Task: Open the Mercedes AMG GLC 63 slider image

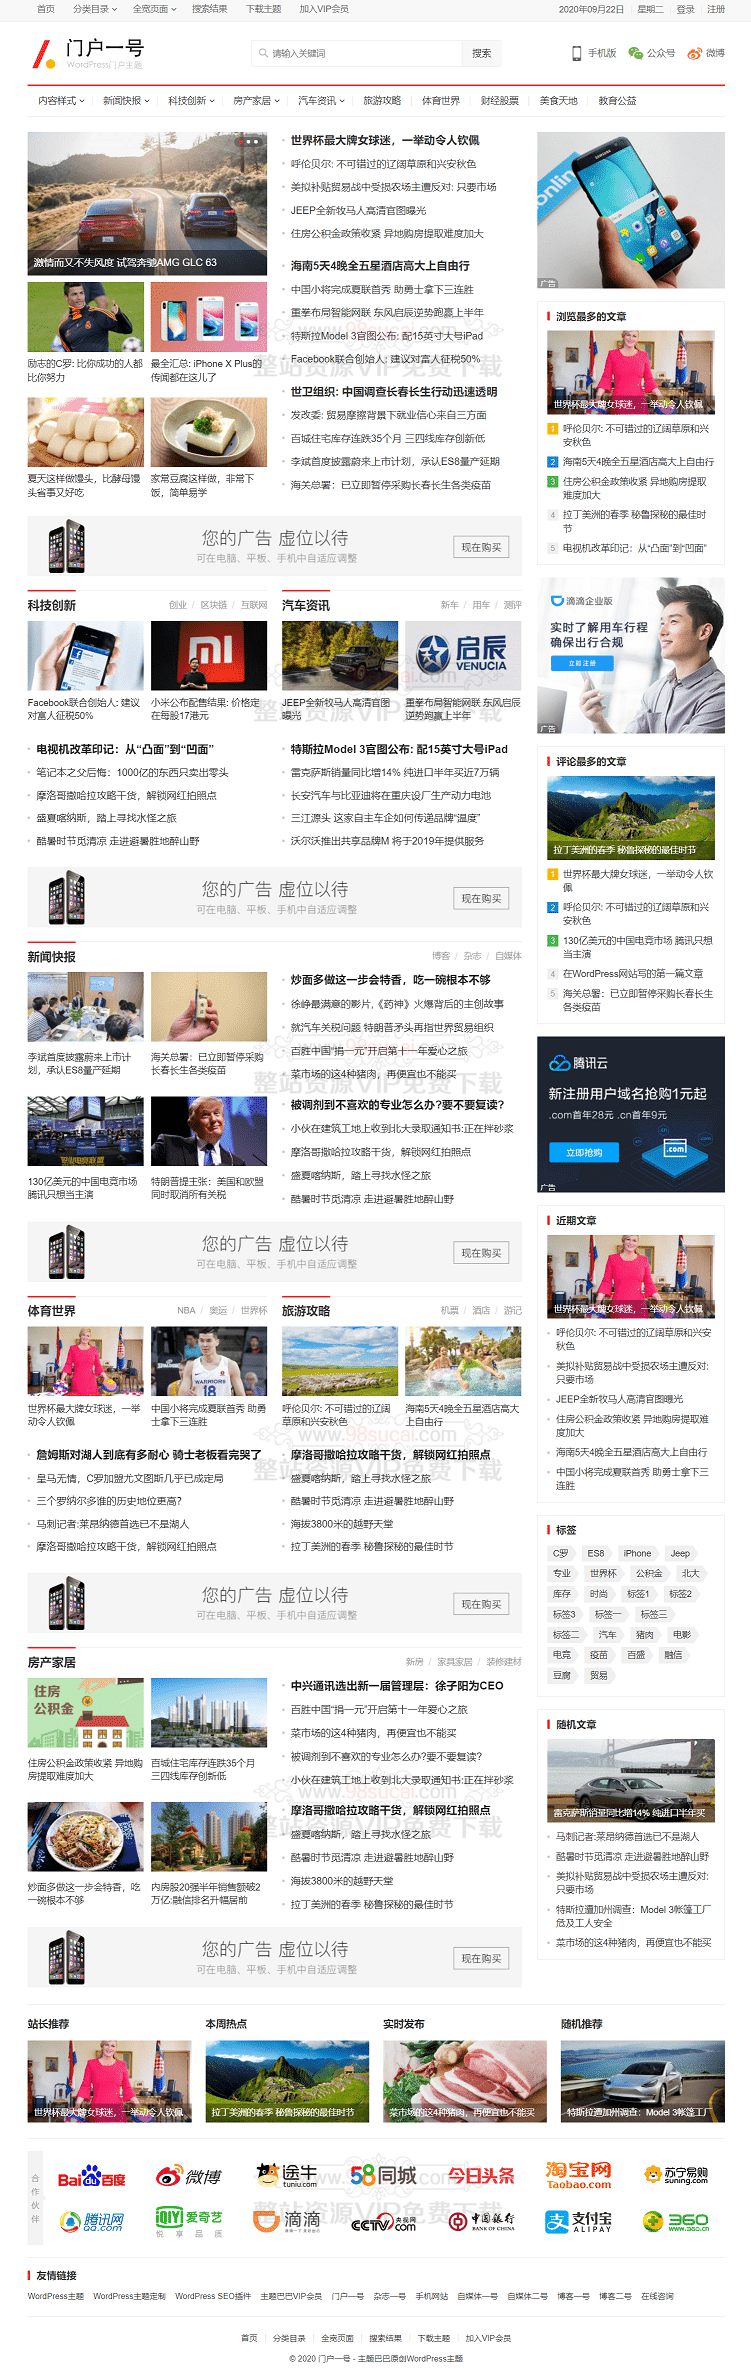Action: [147, 204]
